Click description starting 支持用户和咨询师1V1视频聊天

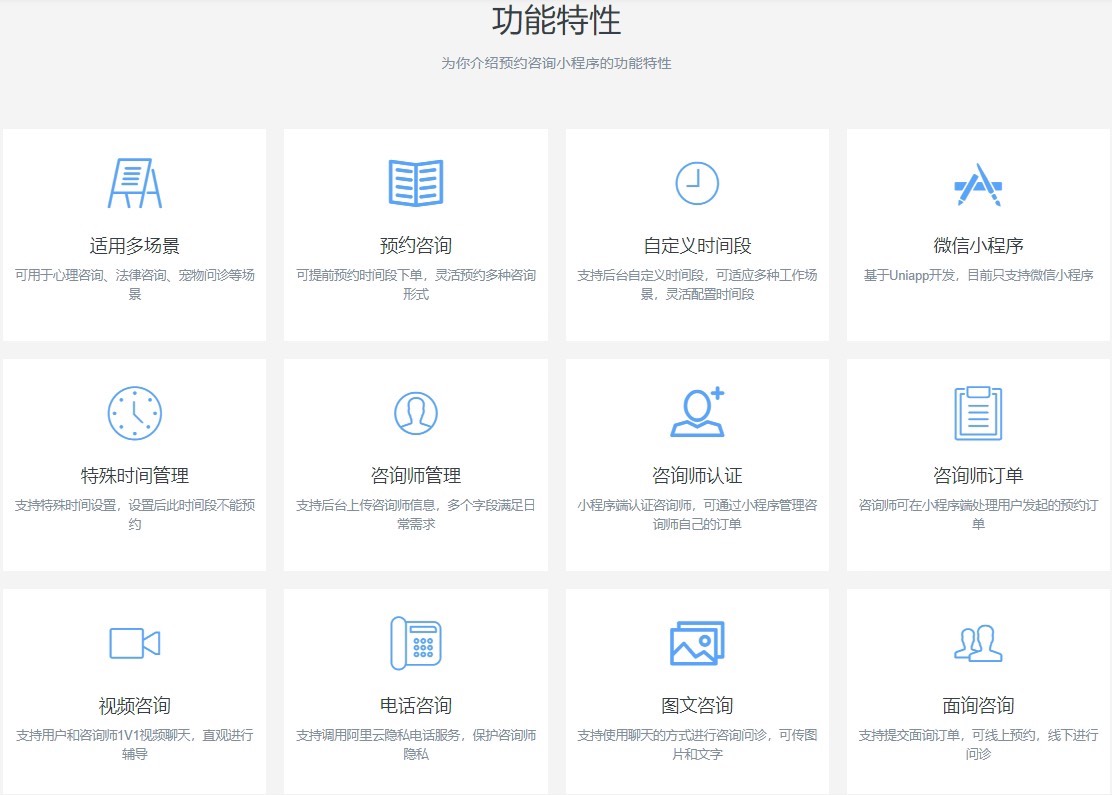pos(135,744)
